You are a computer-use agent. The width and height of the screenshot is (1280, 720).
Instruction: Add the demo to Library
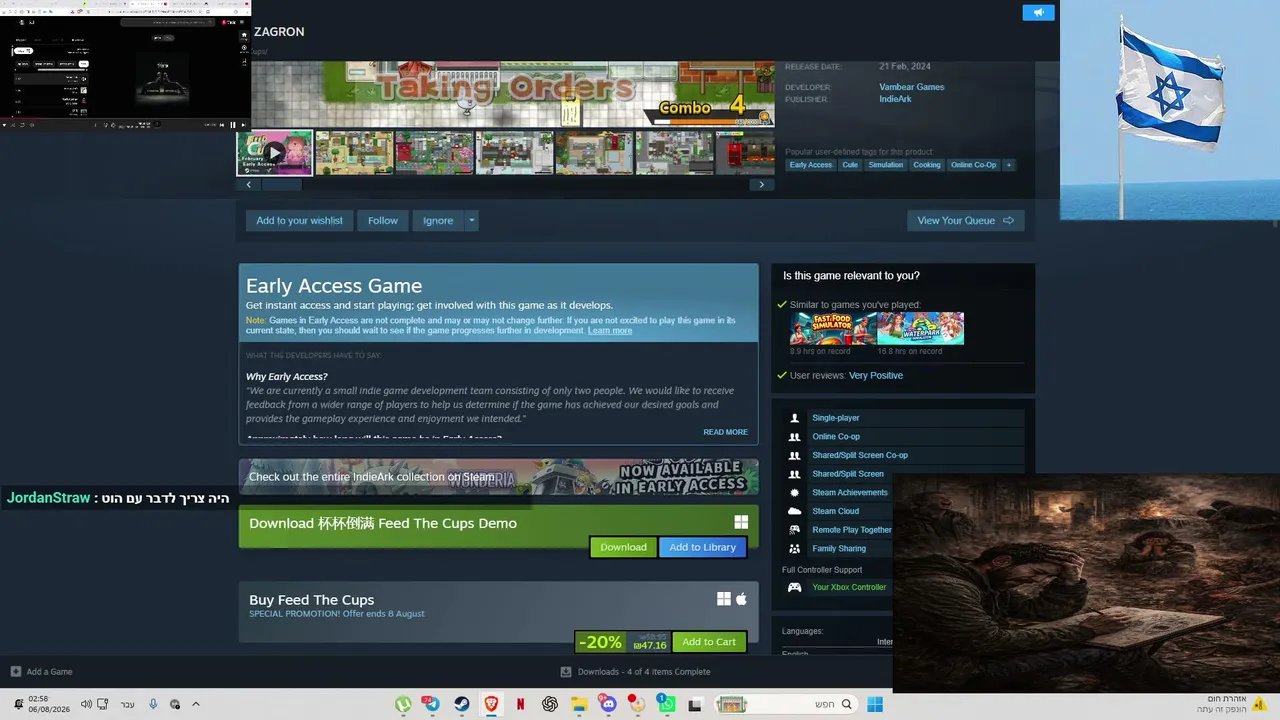click(702, 547)
